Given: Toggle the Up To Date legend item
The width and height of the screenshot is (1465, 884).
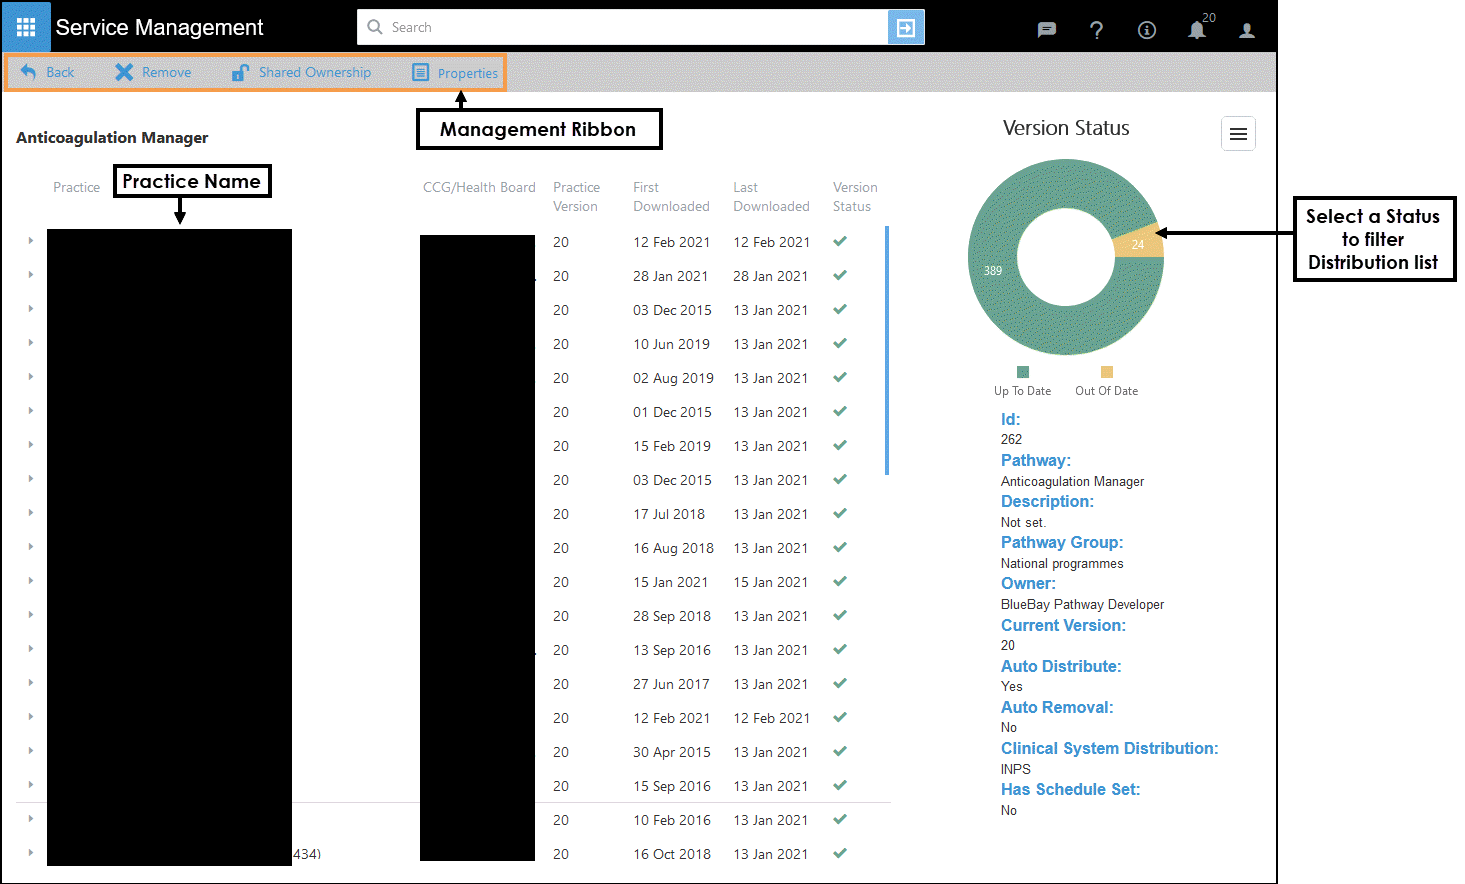Looking at the screenshot, I should point(1022,381).
